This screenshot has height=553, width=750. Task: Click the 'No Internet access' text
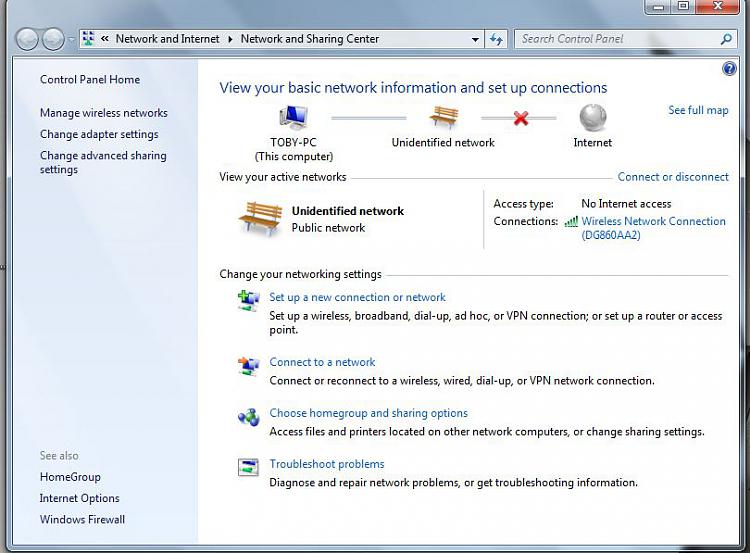click(626, 204)
